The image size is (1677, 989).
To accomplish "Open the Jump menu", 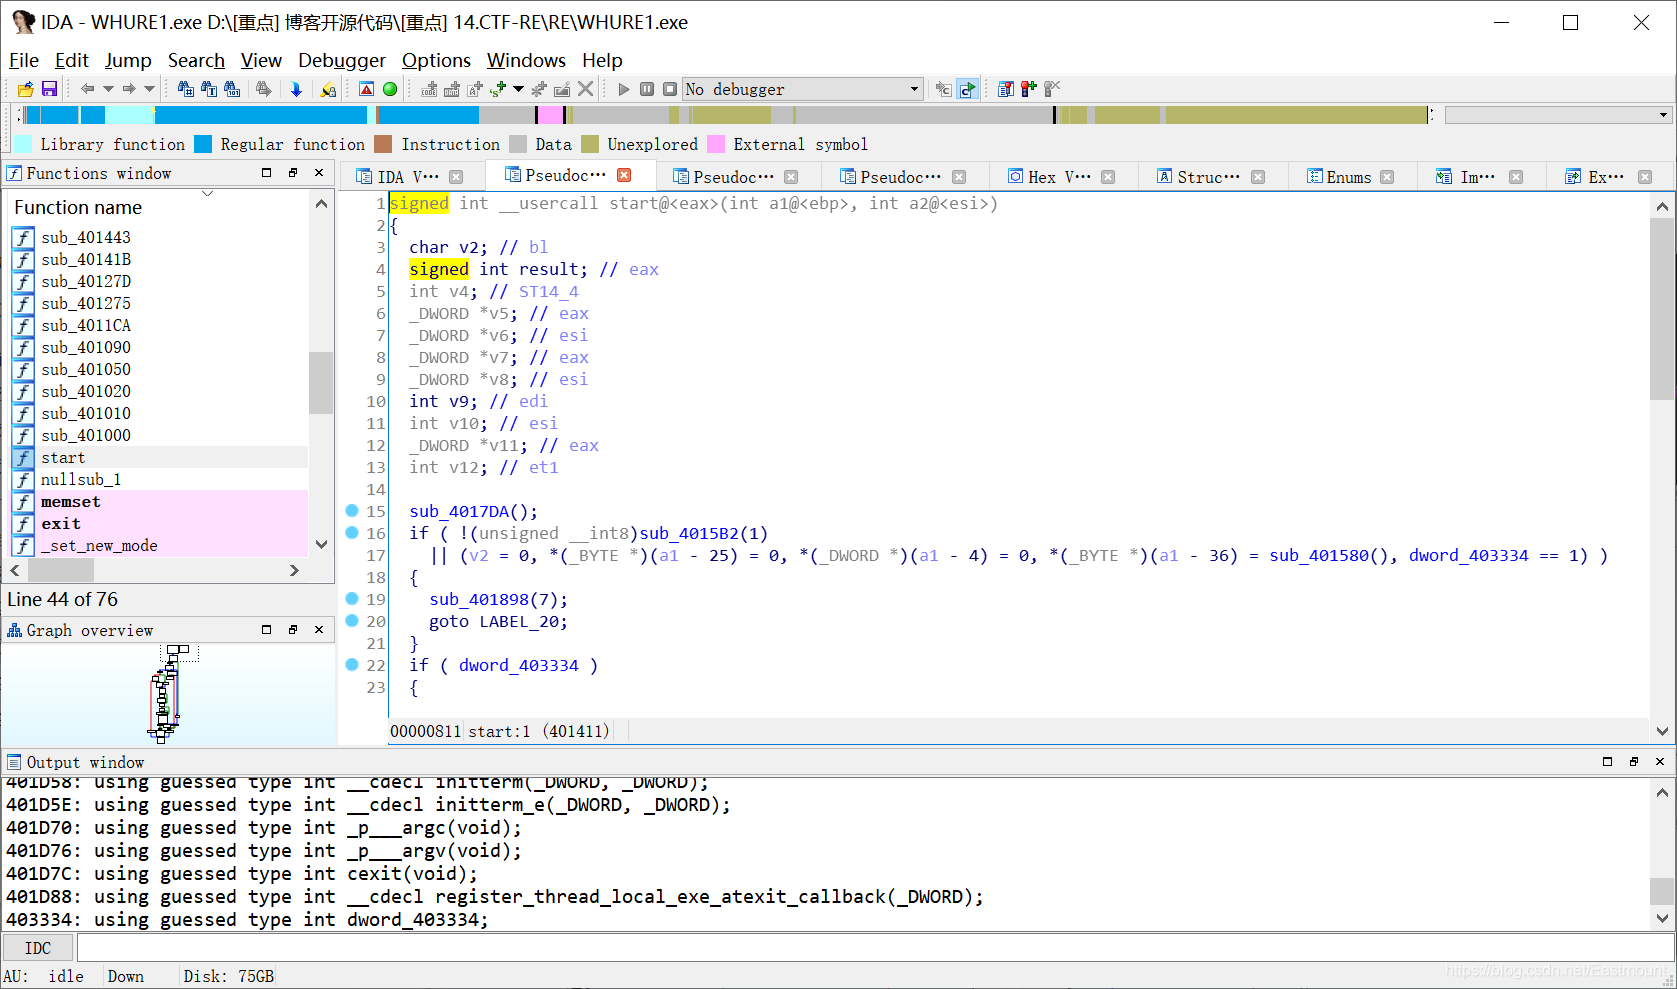I will click(x=128, y=60).
